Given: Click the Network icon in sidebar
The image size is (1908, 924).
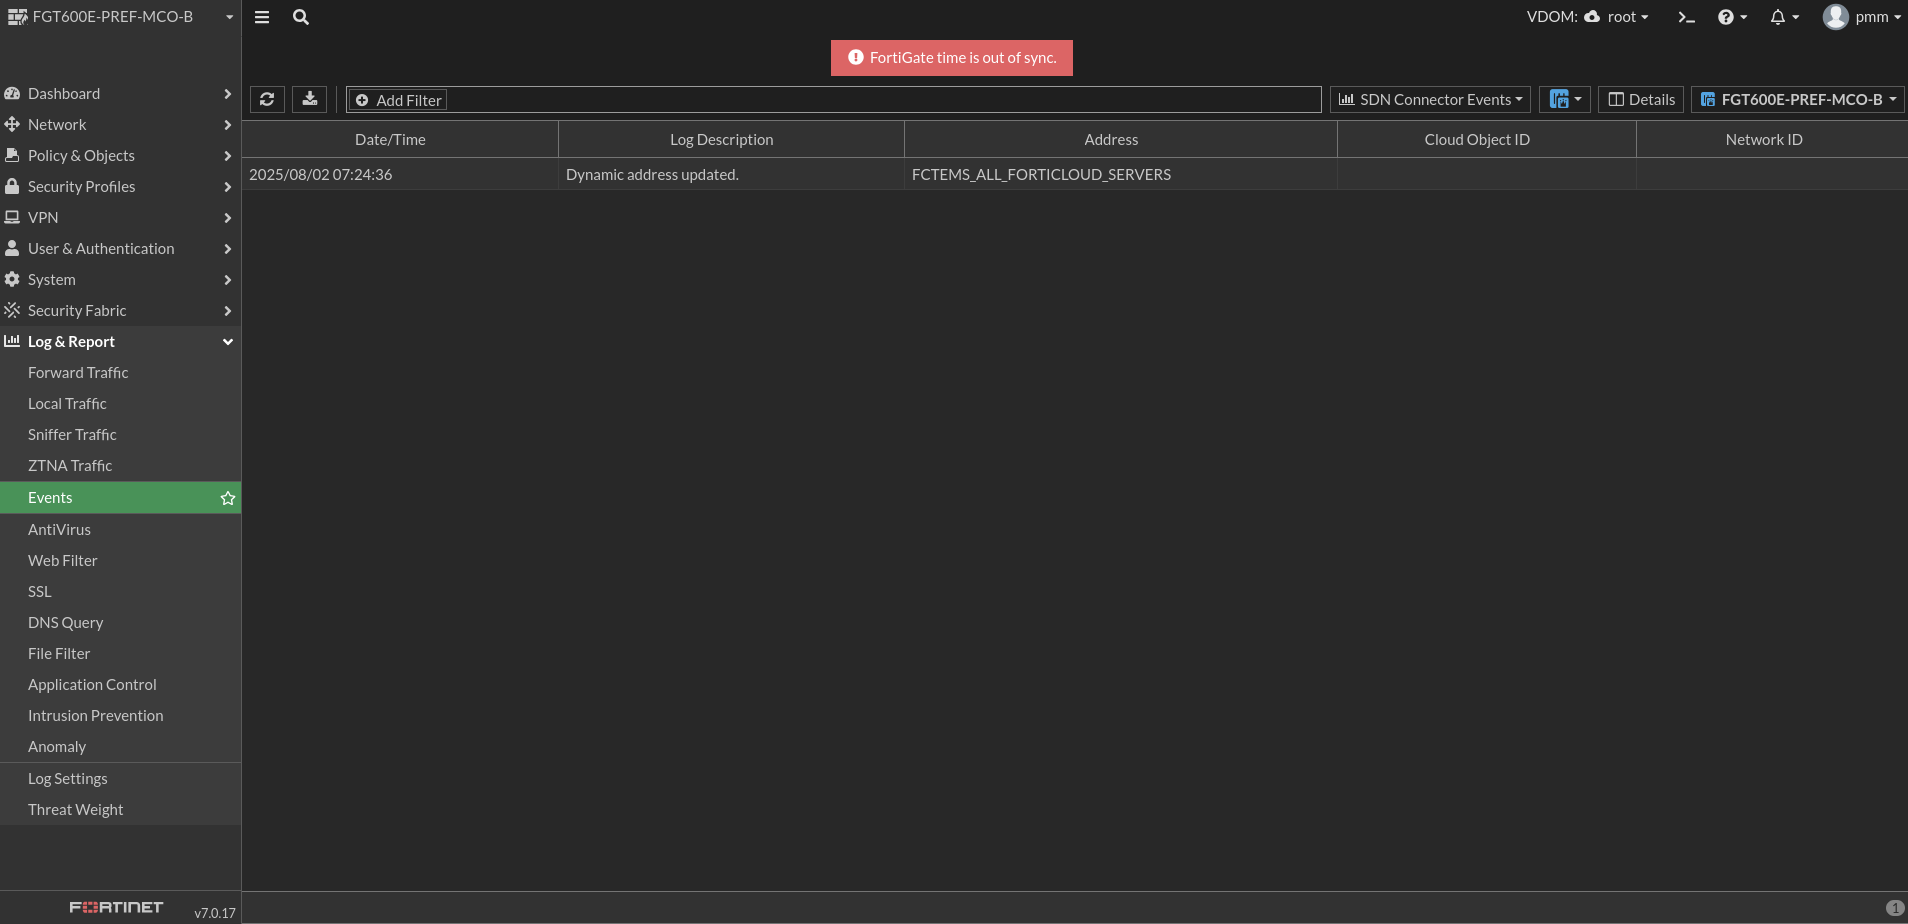Looking at the screenshot, I should 12,124.
